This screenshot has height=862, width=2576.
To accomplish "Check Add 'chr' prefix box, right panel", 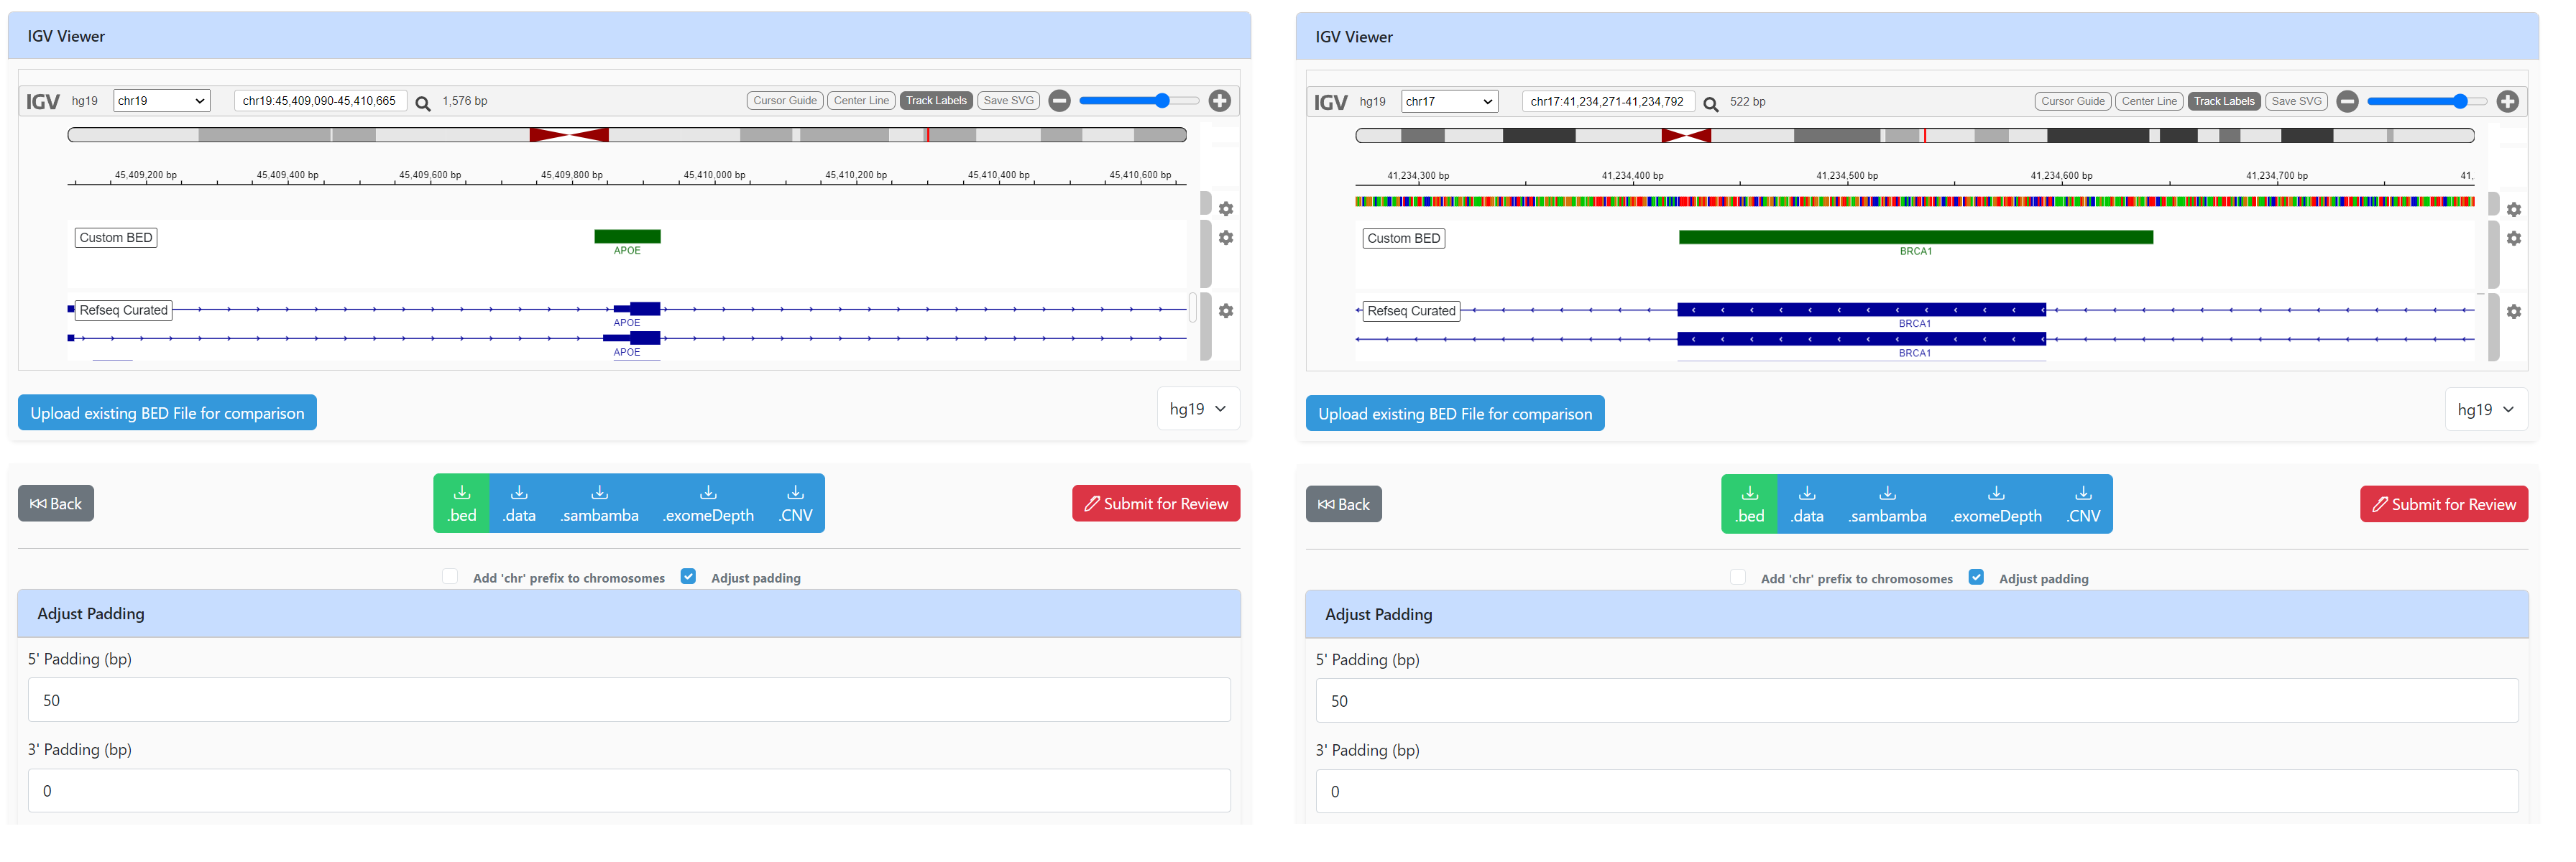I will tap(1738, 578).
